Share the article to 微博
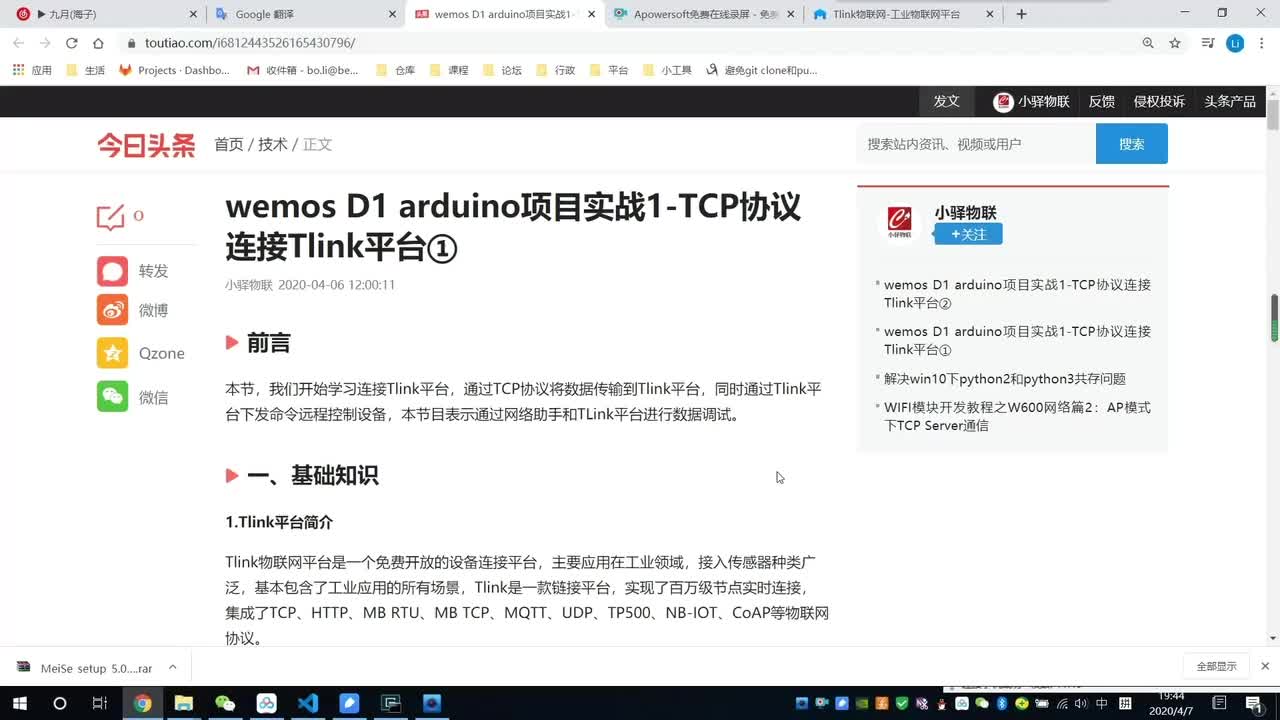Screen dimensions: 1280x720 pos(113,310)
